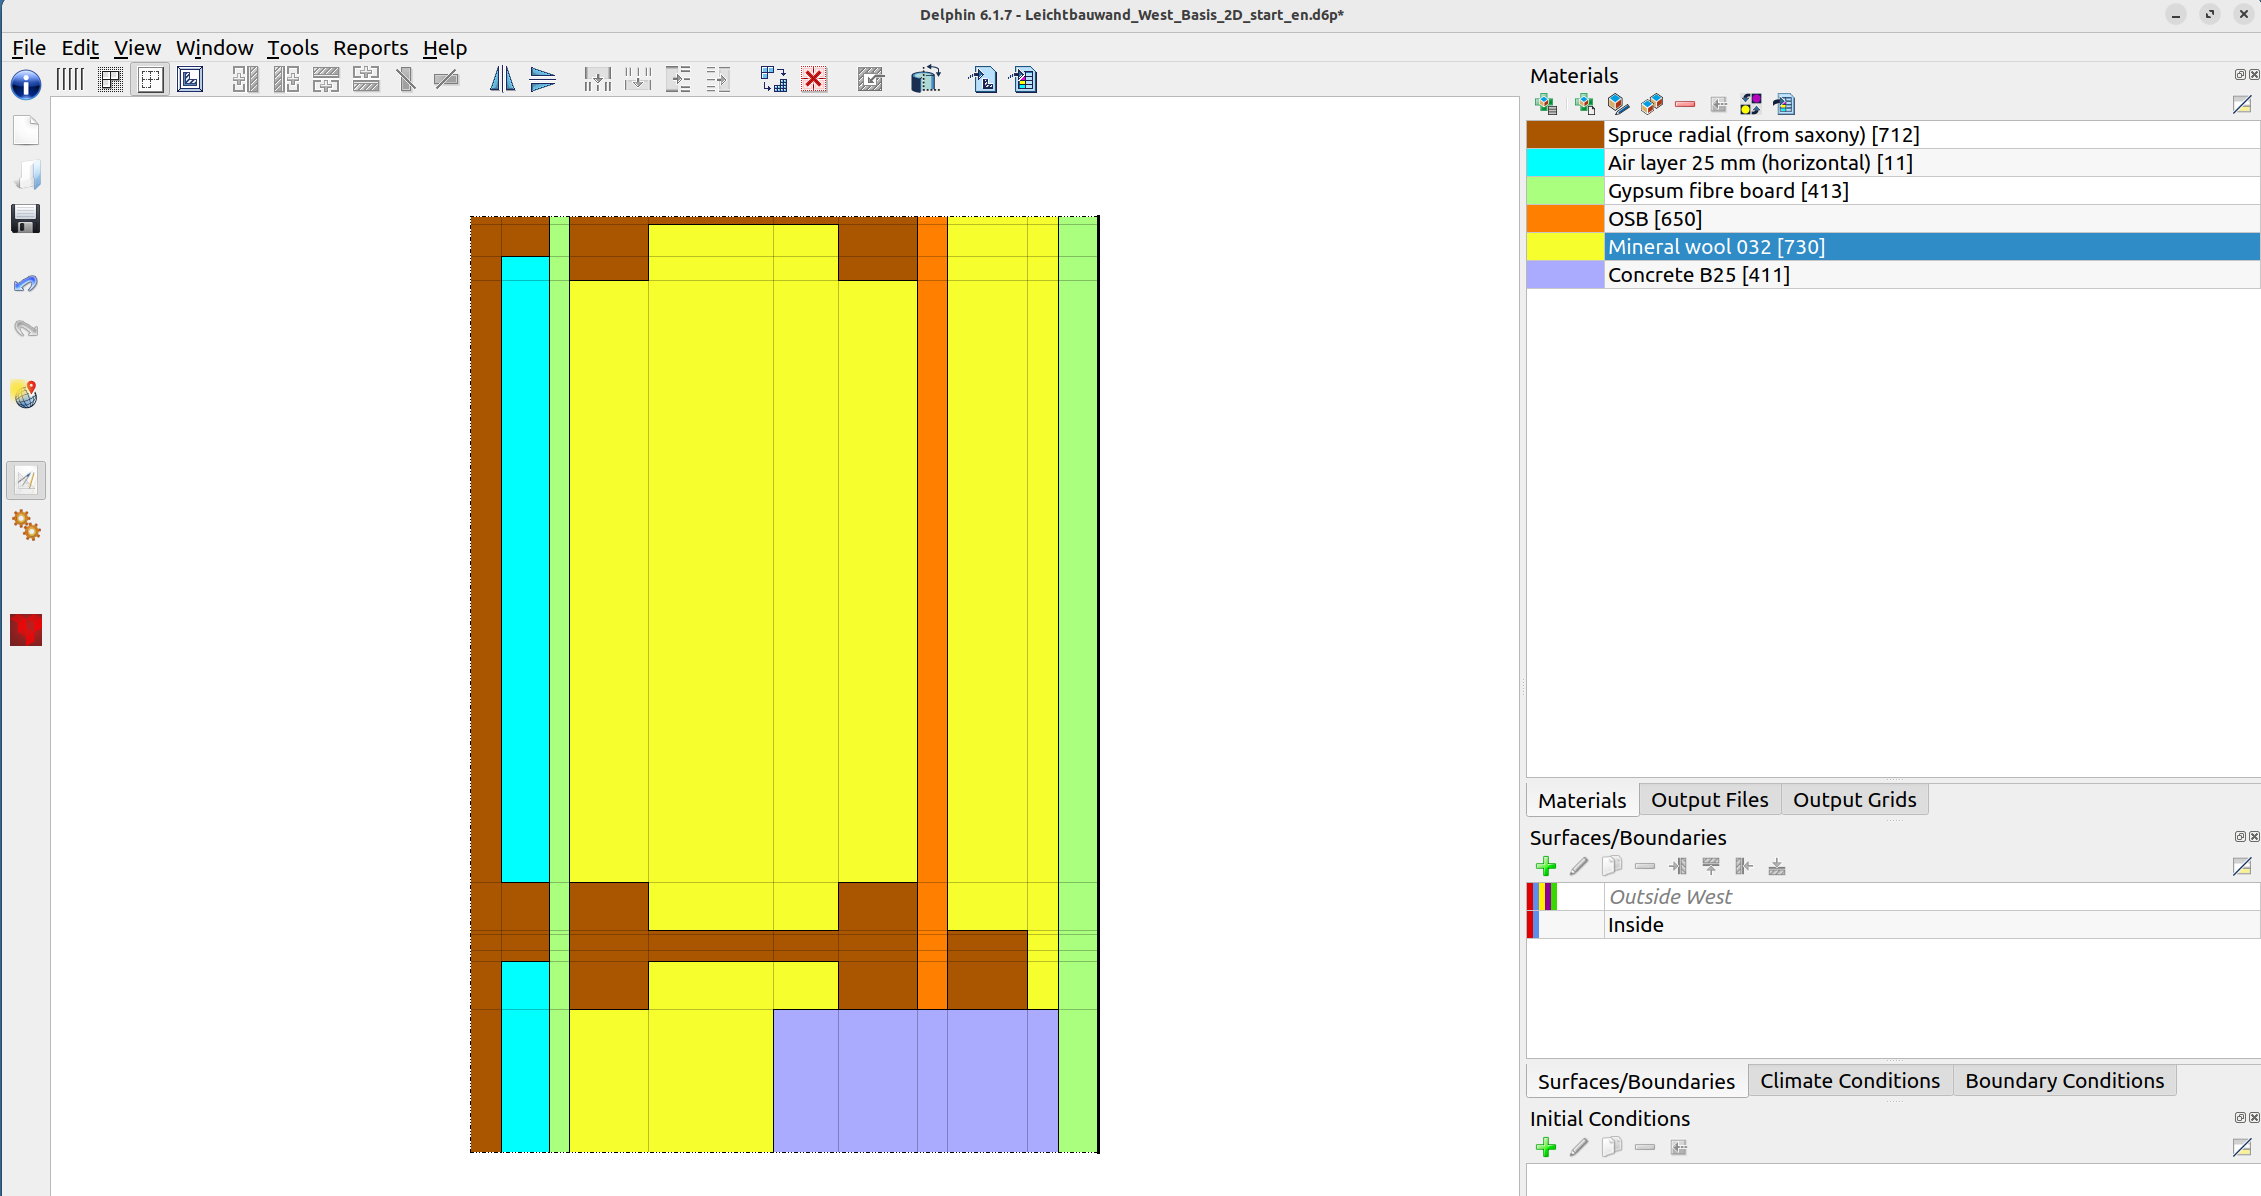Add material from database icon
Viewport: 2261px width, 1196px height.
[1546, 104]
